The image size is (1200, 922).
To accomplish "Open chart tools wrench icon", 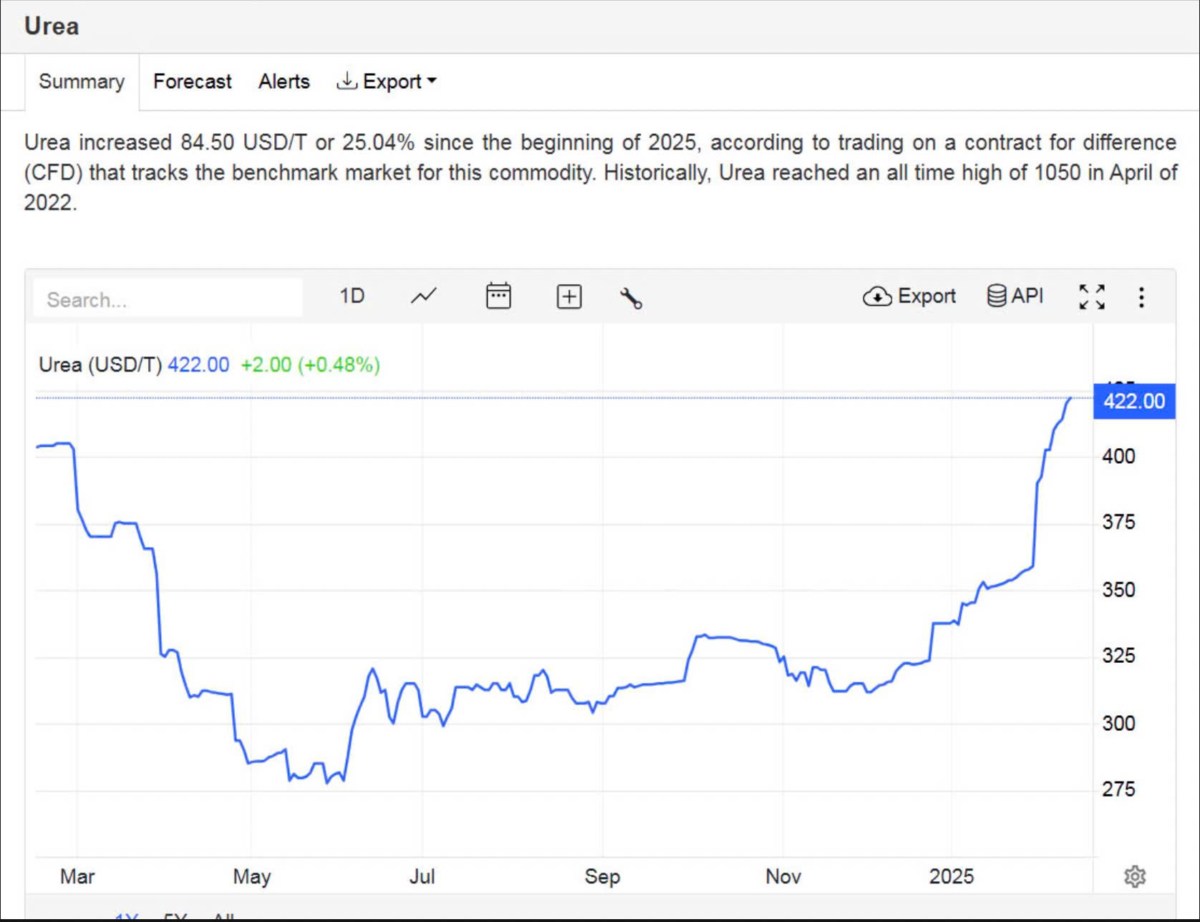I will [631, 297].
